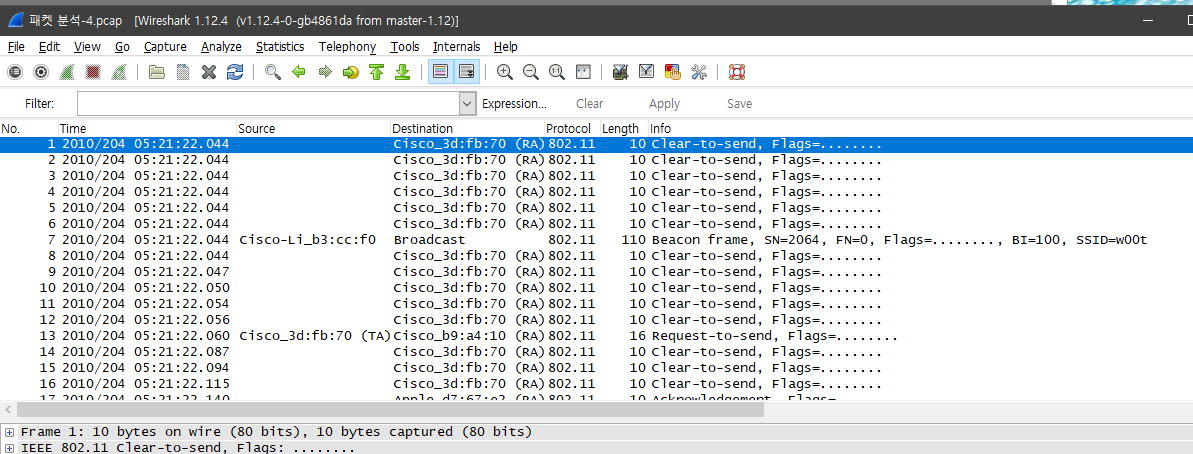Screen dimensions: 1193x454
Task: Open preferences with wrench icon
Action: [698, 72]
